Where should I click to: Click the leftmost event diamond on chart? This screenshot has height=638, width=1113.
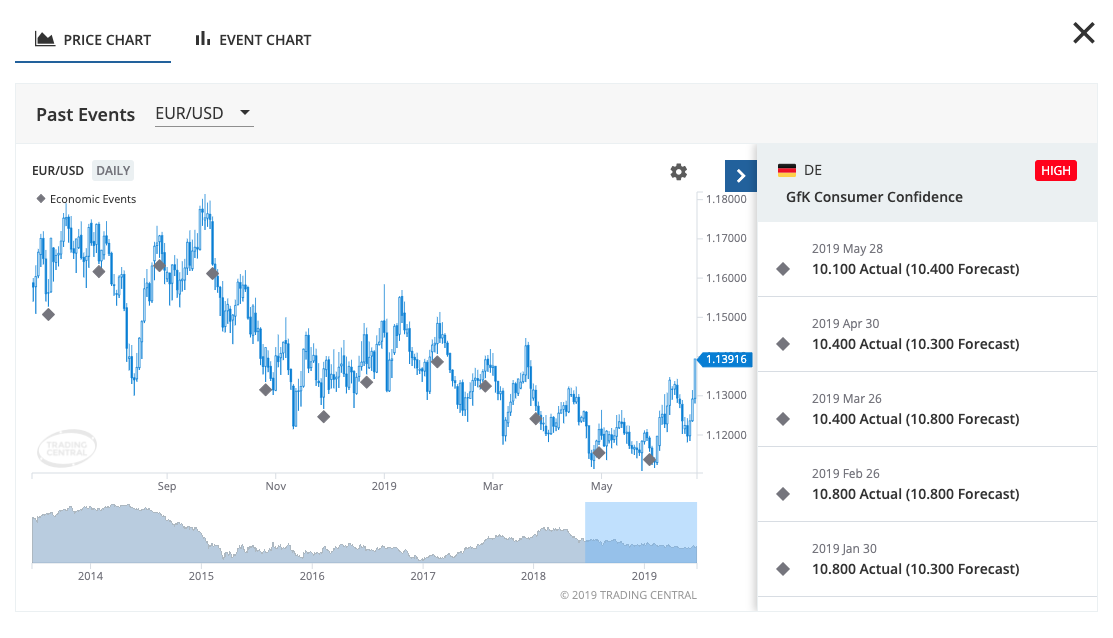48,314
